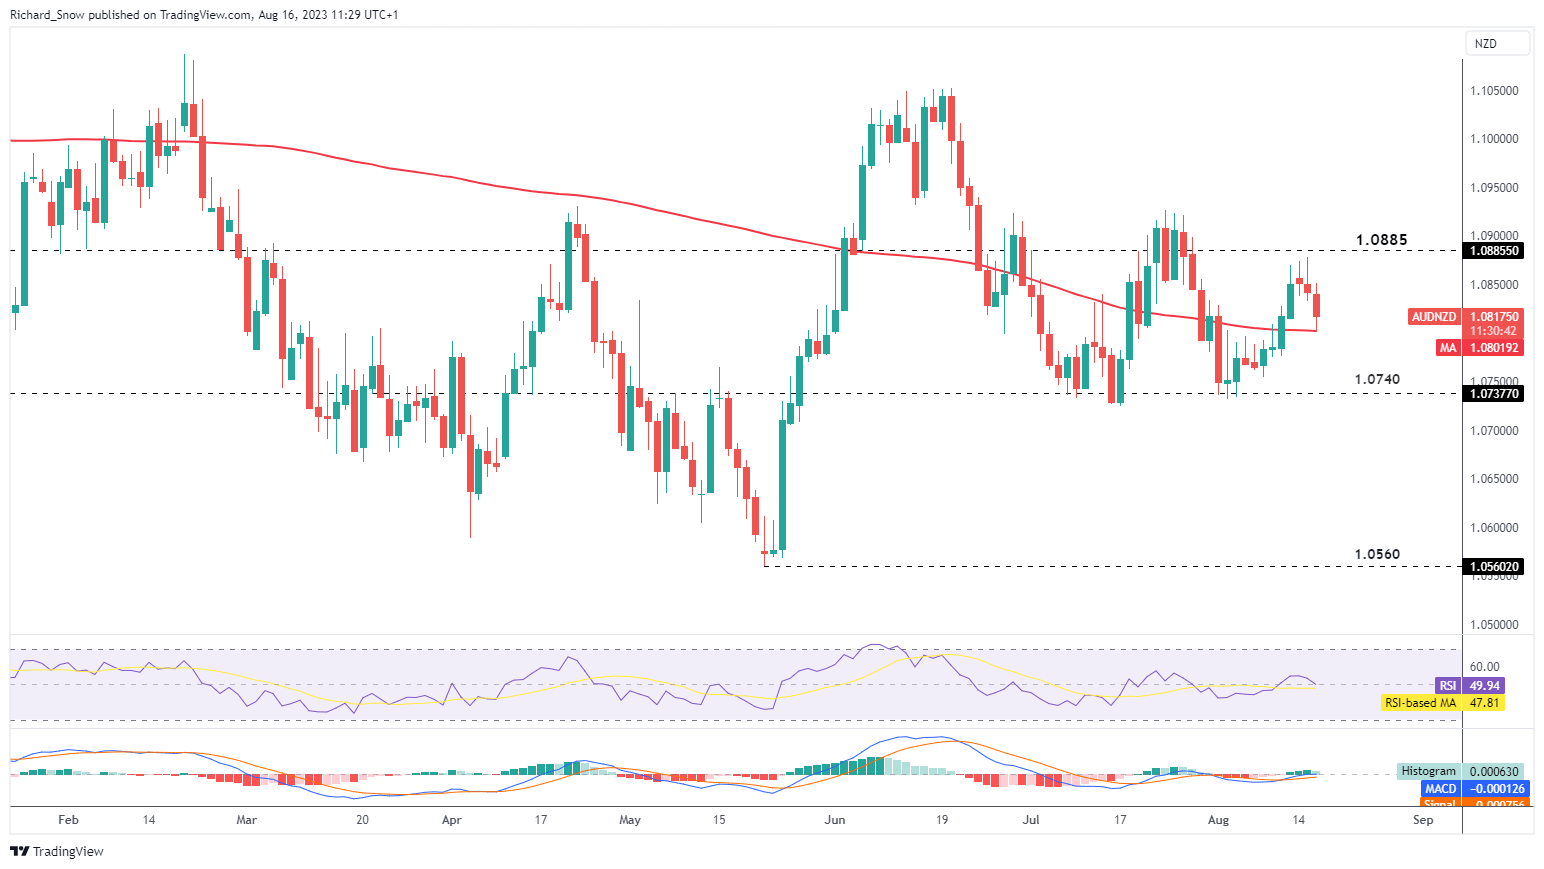This screenshot has width=1544, height=869.
Task: Click the Mar date on time axis
Action: (246, 820)
